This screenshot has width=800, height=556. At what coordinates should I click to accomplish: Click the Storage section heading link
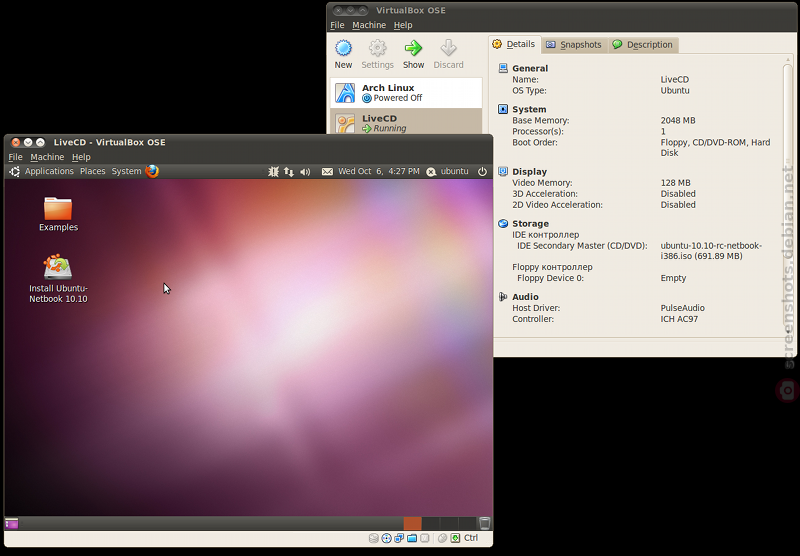pyautogui.click(x=531, y=223)
